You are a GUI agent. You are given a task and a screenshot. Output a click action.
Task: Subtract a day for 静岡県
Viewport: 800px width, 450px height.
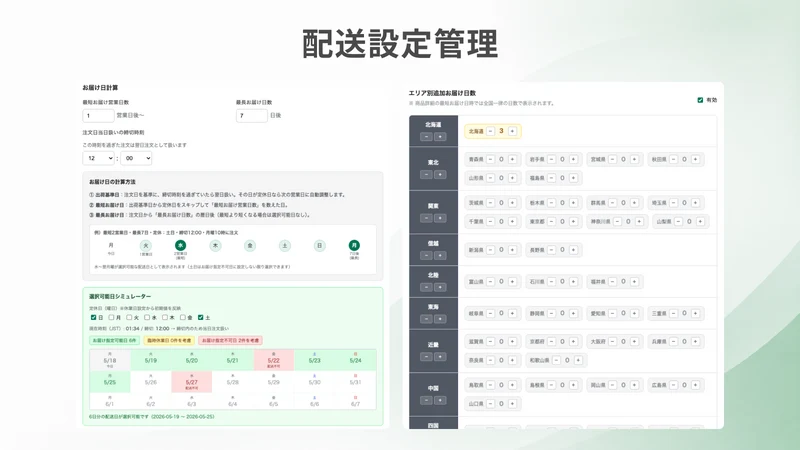pyautogui.click(x=552, y=313)
